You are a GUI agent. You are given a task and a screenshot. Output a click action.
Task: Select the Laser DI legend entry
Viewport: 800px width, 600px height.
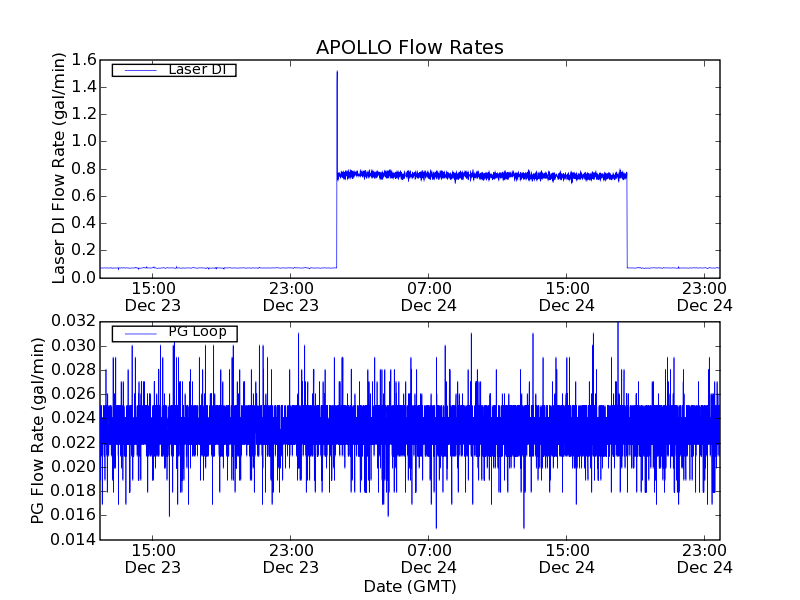[x=174, y=69]
